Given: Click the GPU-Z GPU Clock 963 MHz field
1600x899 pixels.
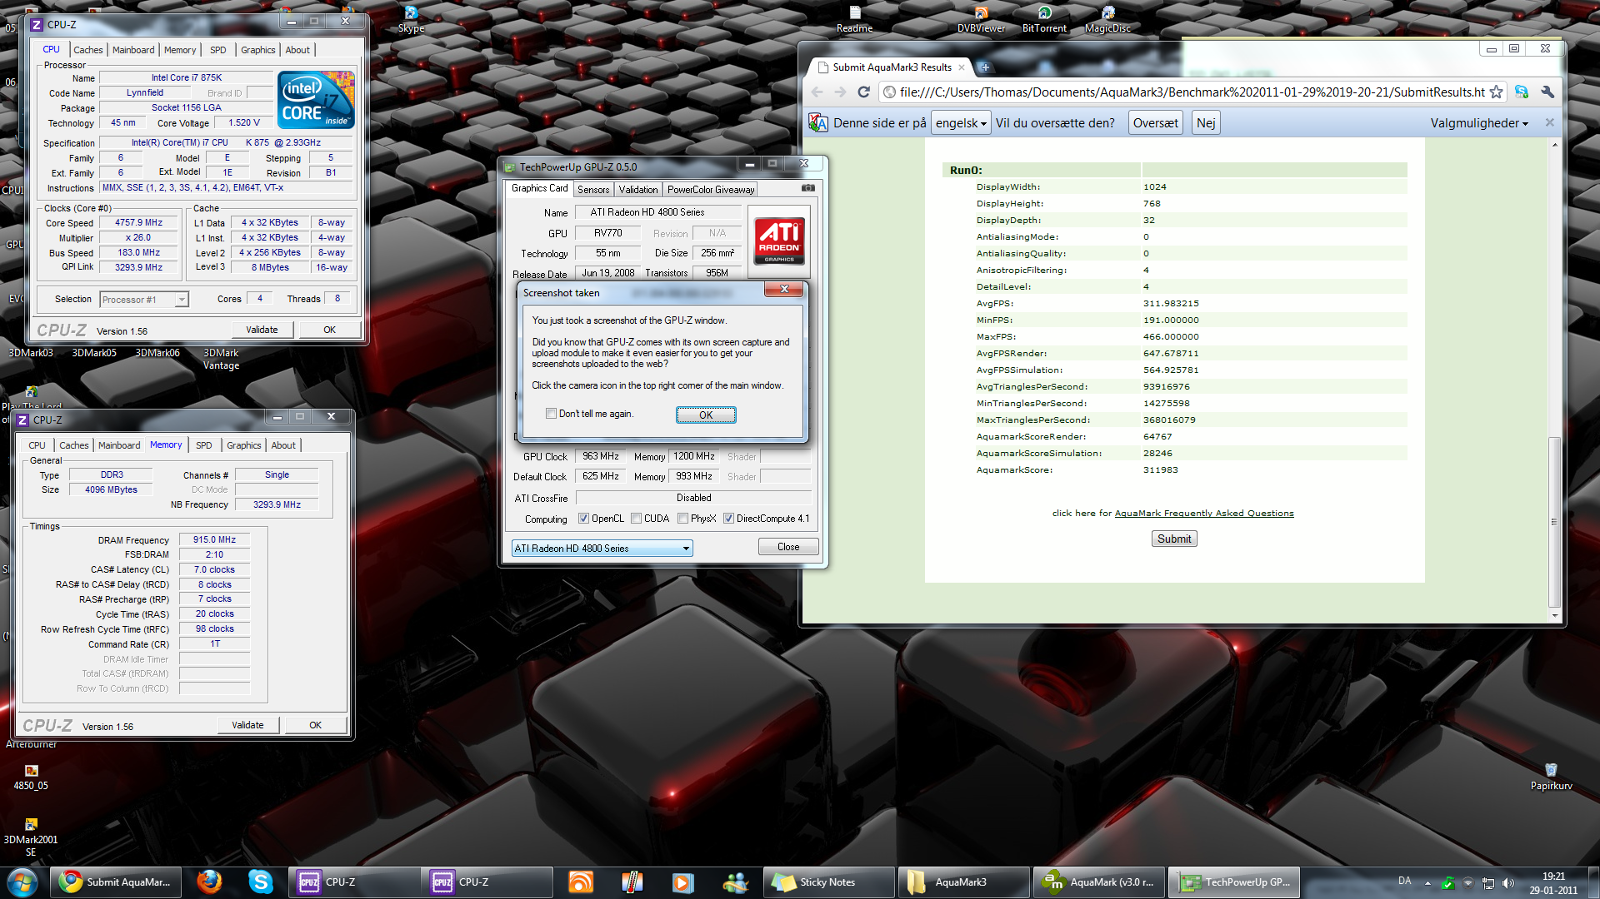Looking at the screenshot, I should pyautogui.click(x=600, y=456).
